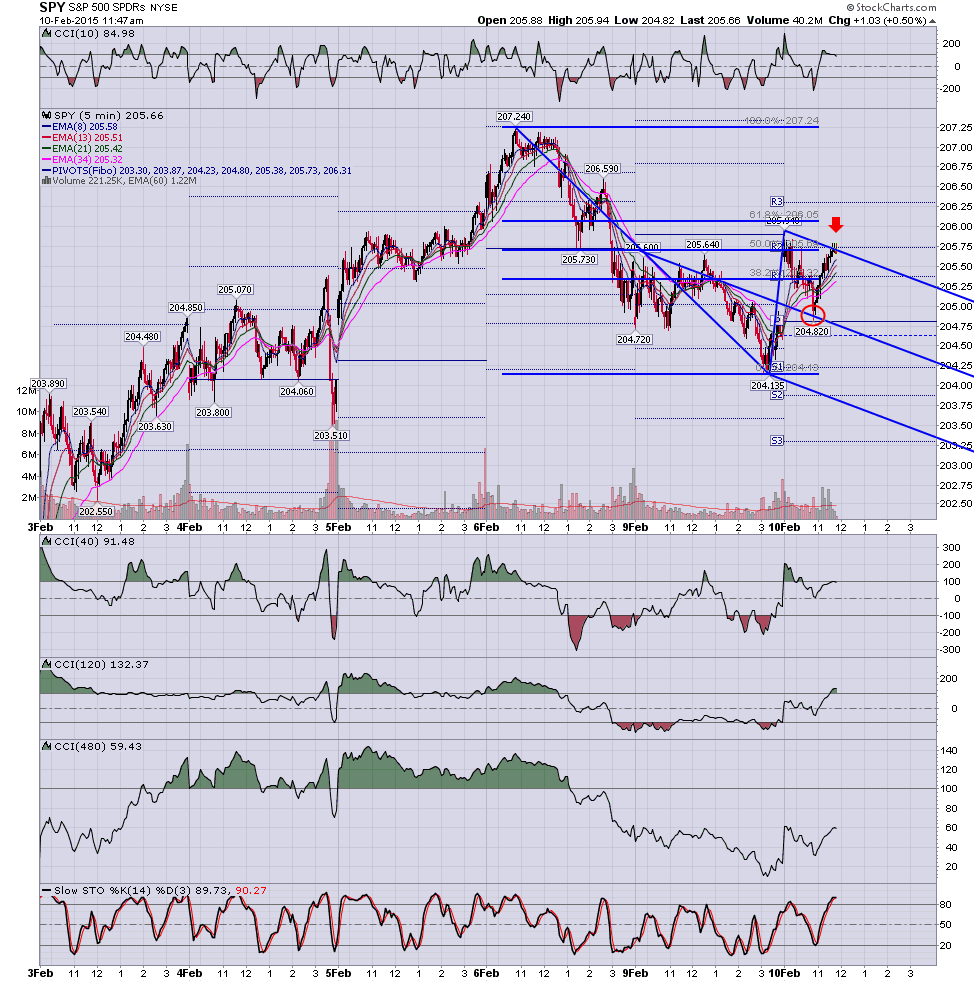Click the CCI(120) 132.37 indicator label
Screen dimensions: 974x987
click(101, 664)
